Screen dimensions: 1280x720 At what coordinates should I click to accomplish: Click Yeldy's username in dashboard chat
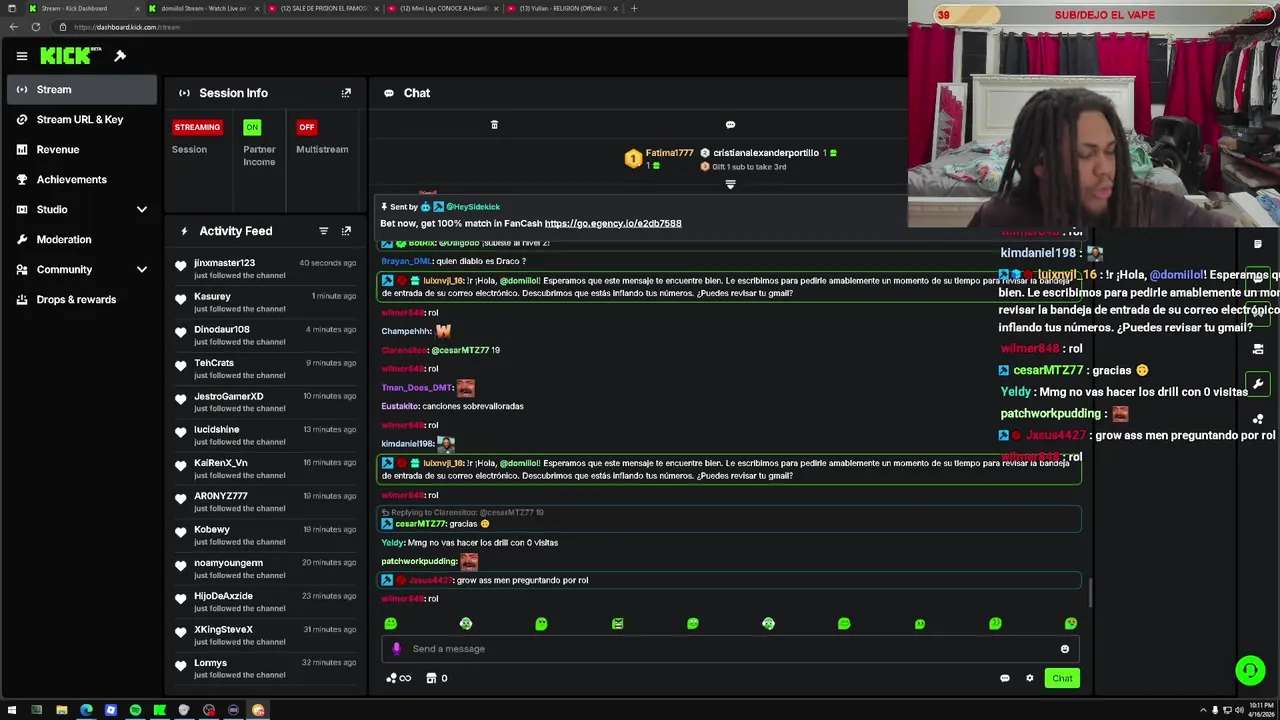click(392, 543)
